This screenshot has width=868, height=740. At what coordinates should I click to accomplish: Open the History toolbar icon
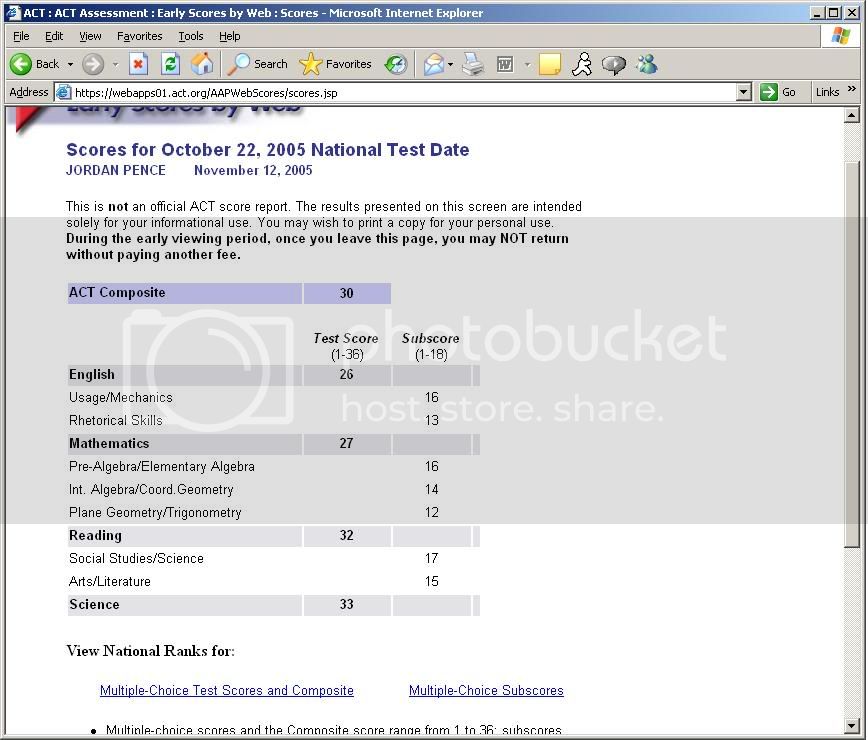(x=396, y=64)
